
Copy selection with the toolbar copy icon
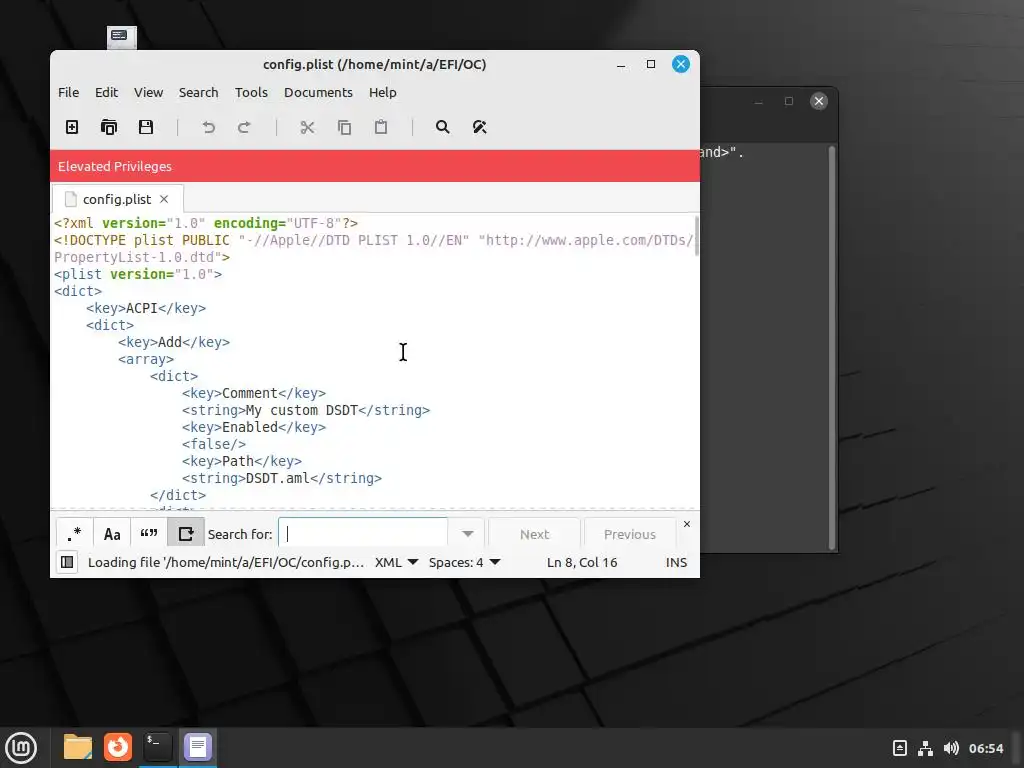pos(344,127)
